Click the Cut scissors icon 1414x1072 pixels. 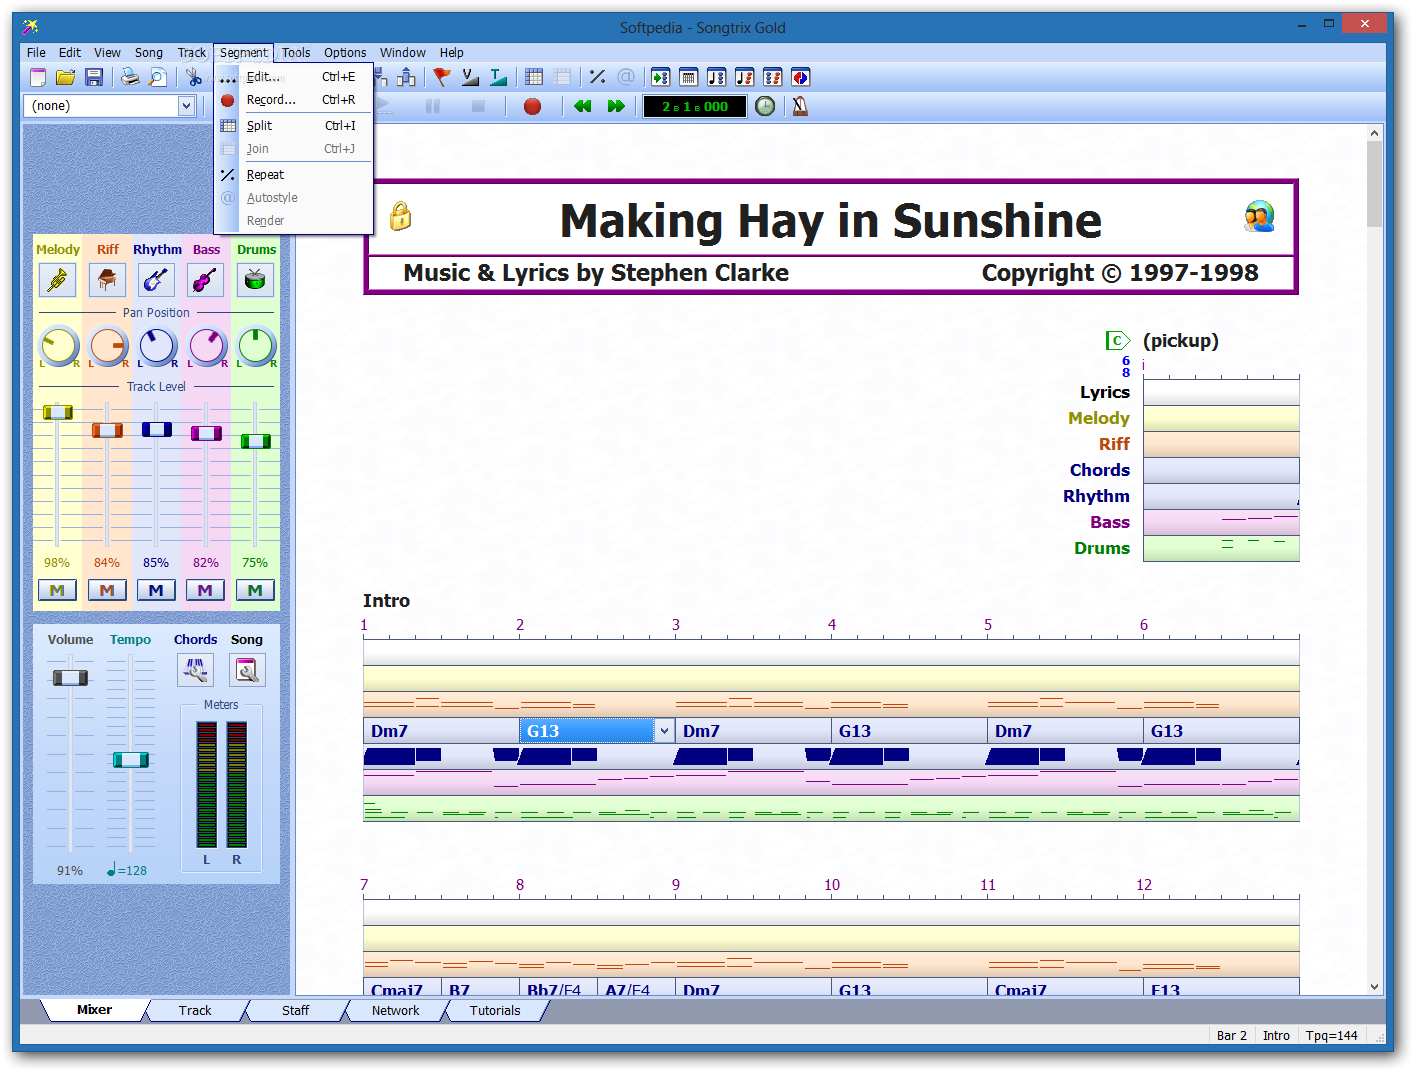pyautogui.click(x=194, y=77)
